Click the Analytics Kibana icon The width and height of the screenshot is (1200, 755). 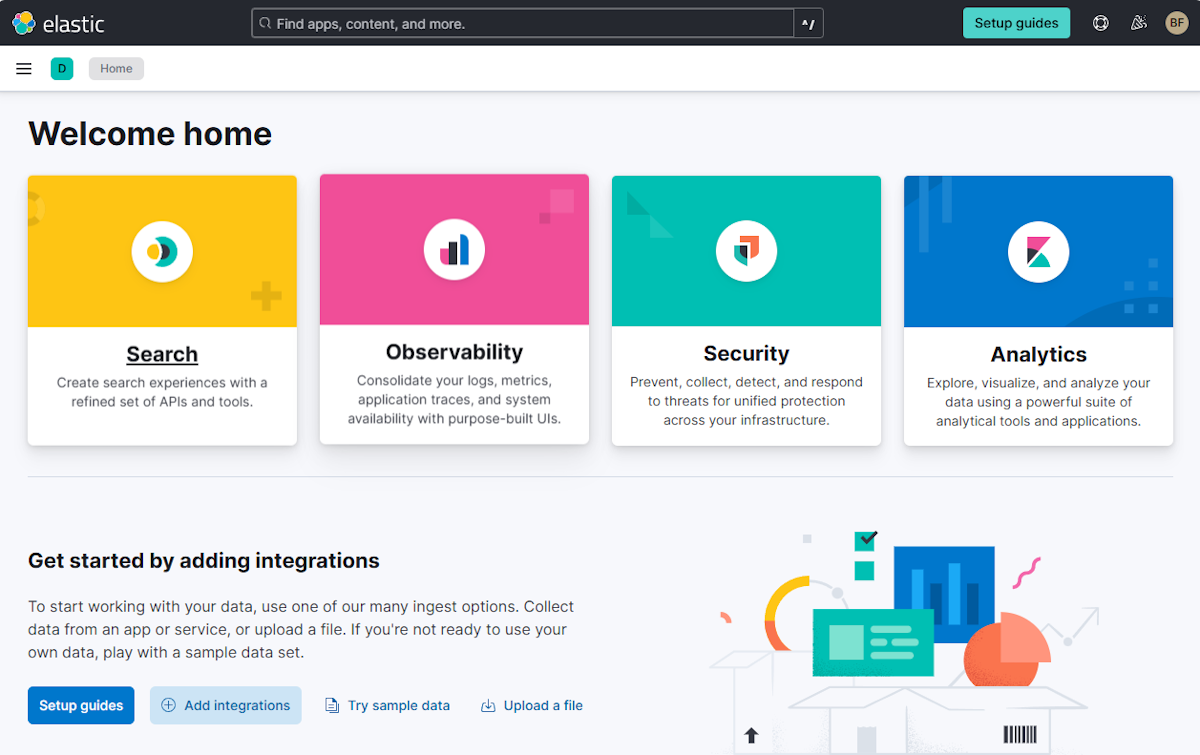[1038, 251]
